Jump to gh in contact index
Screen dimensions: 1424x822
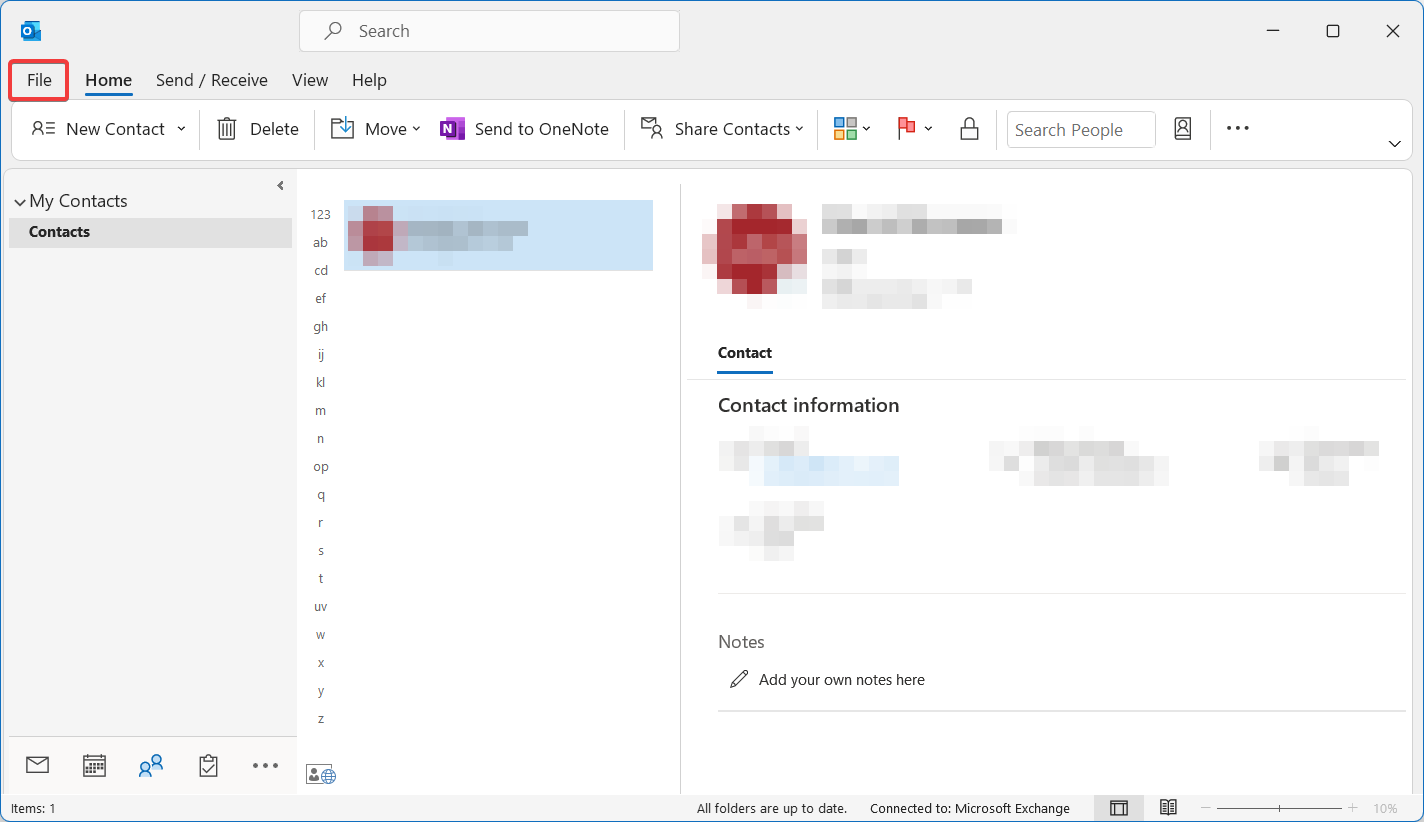tap(320, 327)
